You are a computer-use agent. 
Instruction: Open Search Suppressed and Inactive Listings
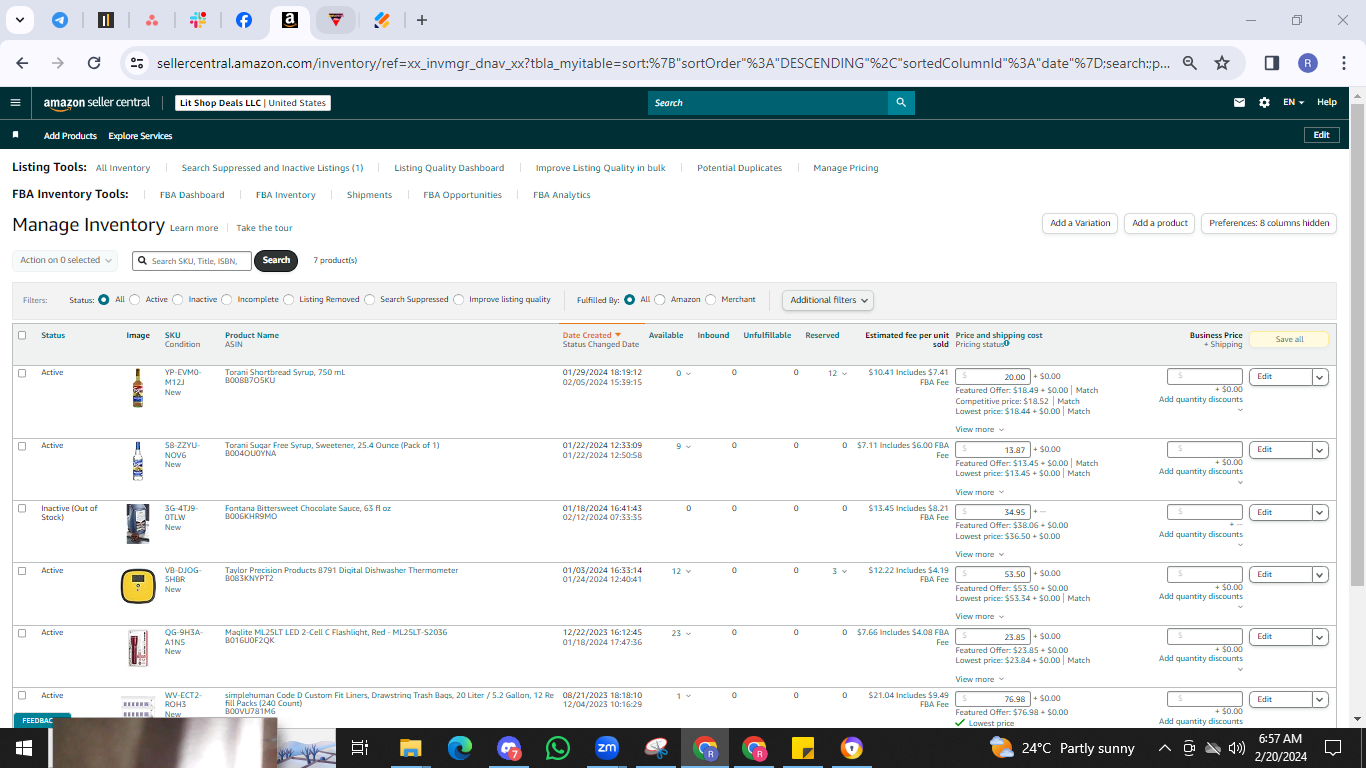(x=272, y=168)
